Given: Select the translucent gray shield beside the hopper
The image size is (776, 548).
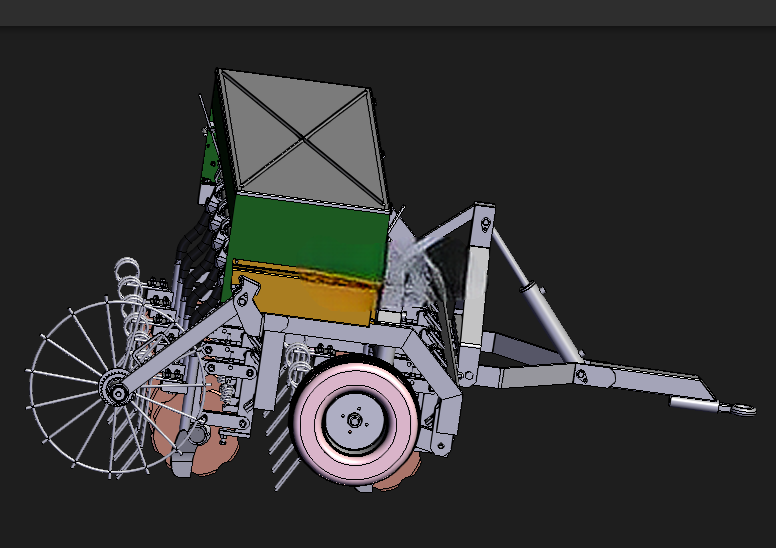Looking at the screenshot, I should coord(426,272).
